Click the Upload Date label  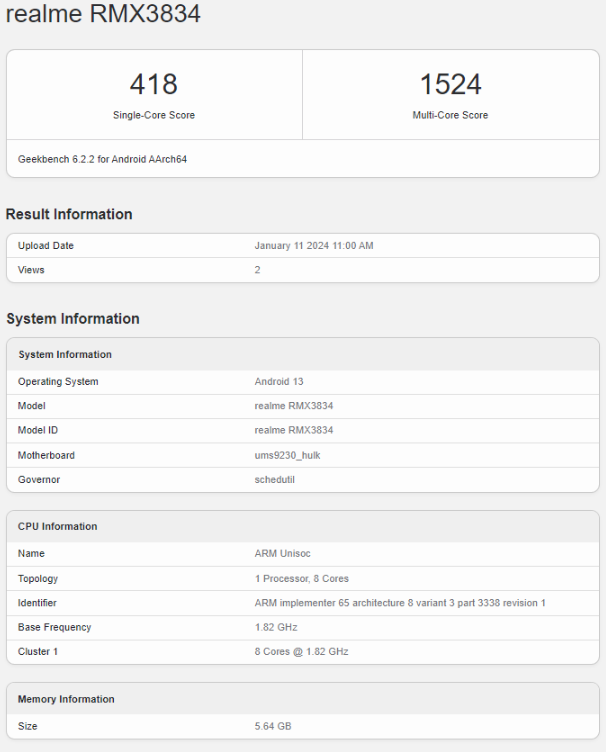click(46, 246)
